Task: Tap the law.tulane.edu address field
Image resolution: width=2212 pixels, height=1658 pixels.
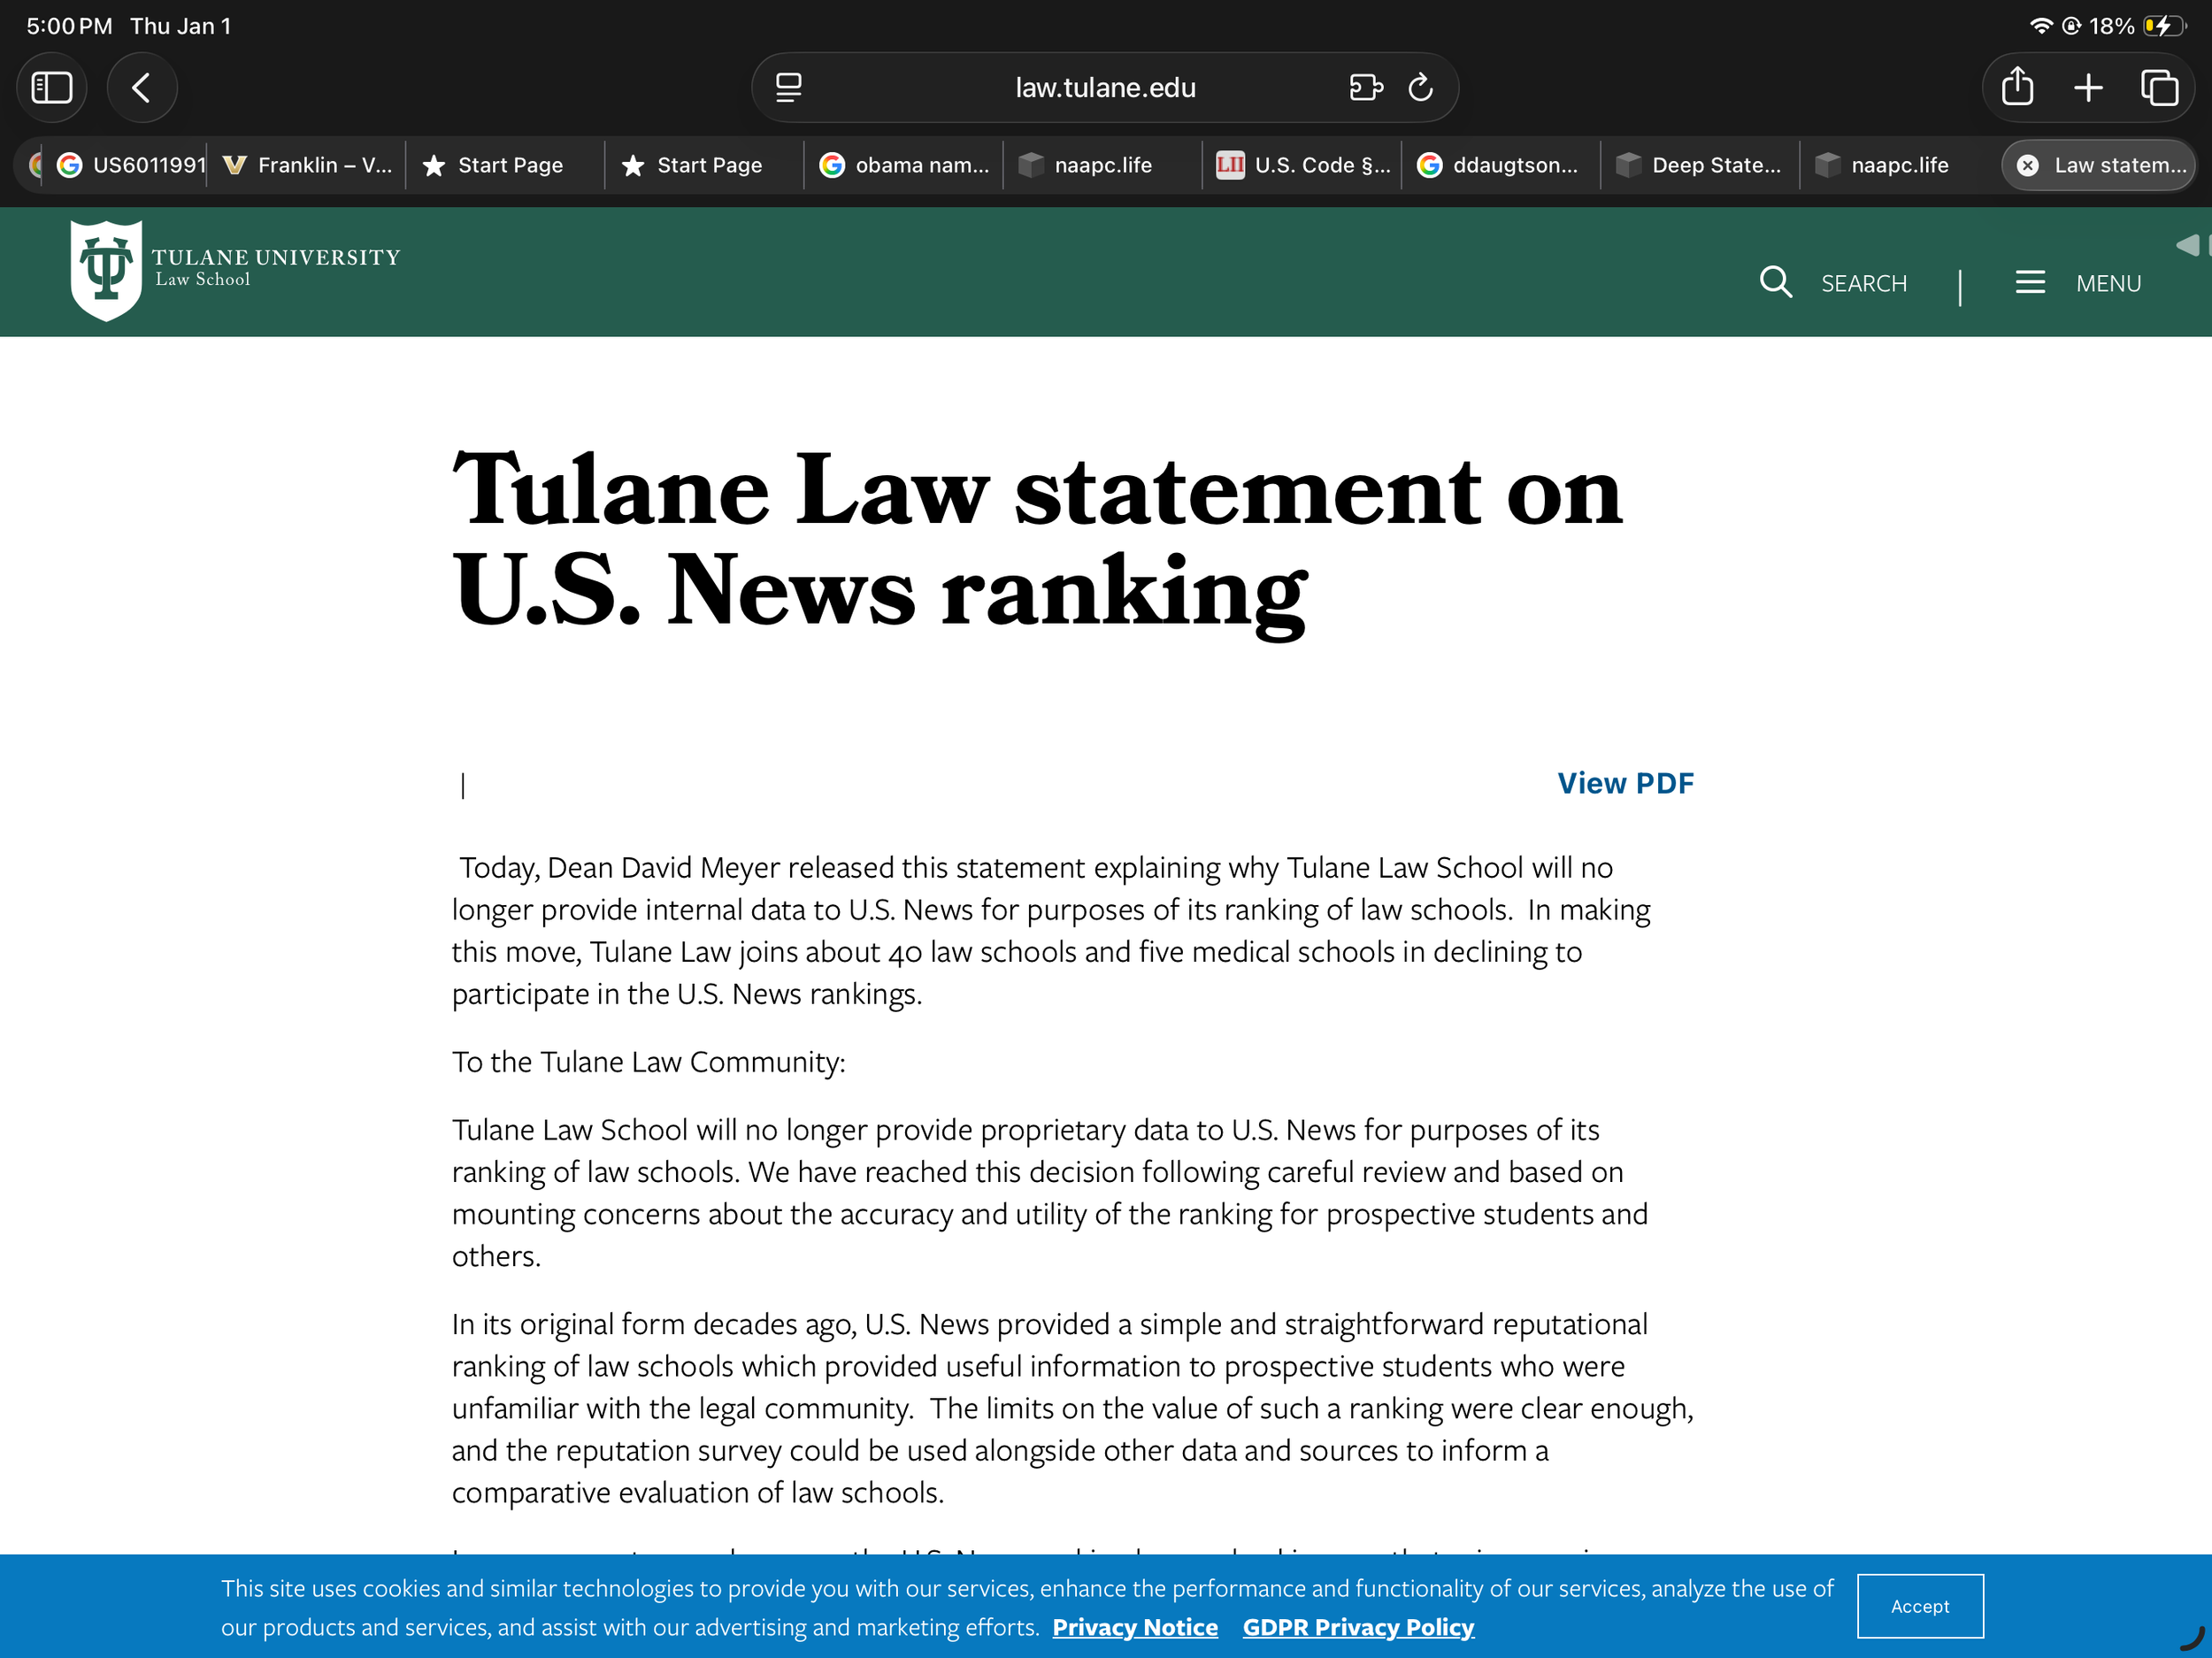Action: pos(1104,88)
